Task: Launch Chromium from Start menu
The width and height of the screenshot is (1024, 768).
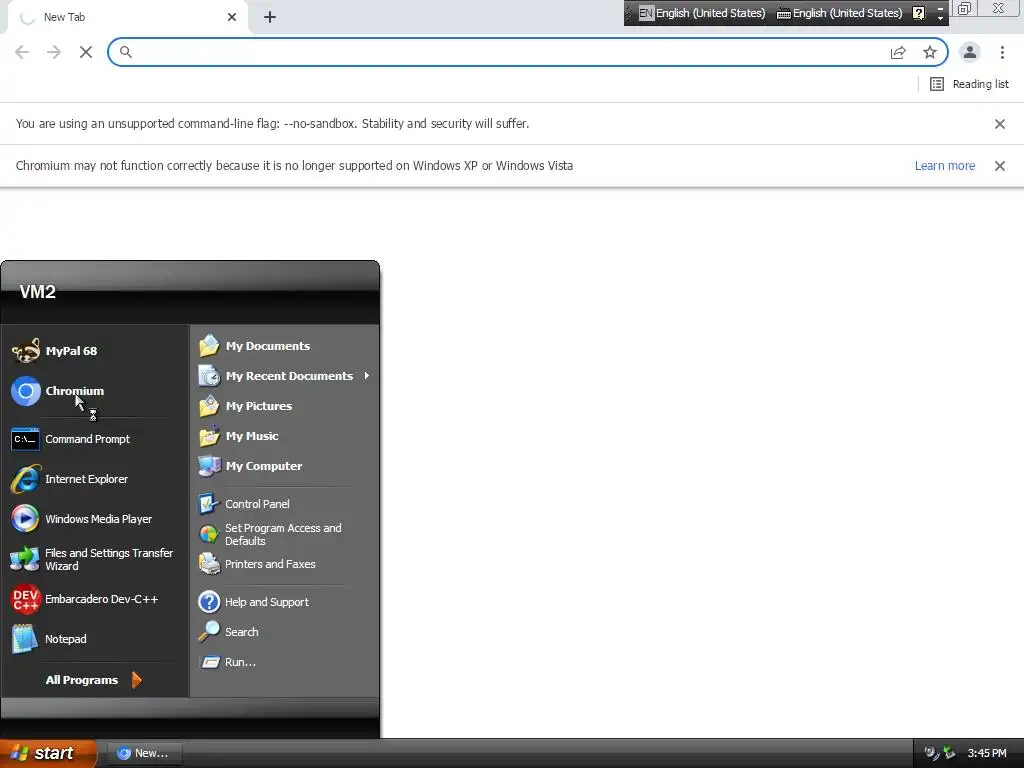Action: coord(95,391)
